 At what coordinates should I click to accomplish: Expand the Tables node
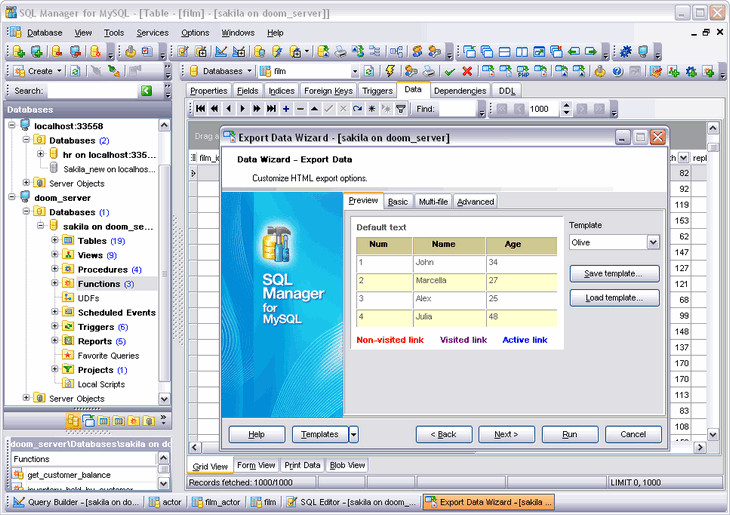[x=56, y=241]
